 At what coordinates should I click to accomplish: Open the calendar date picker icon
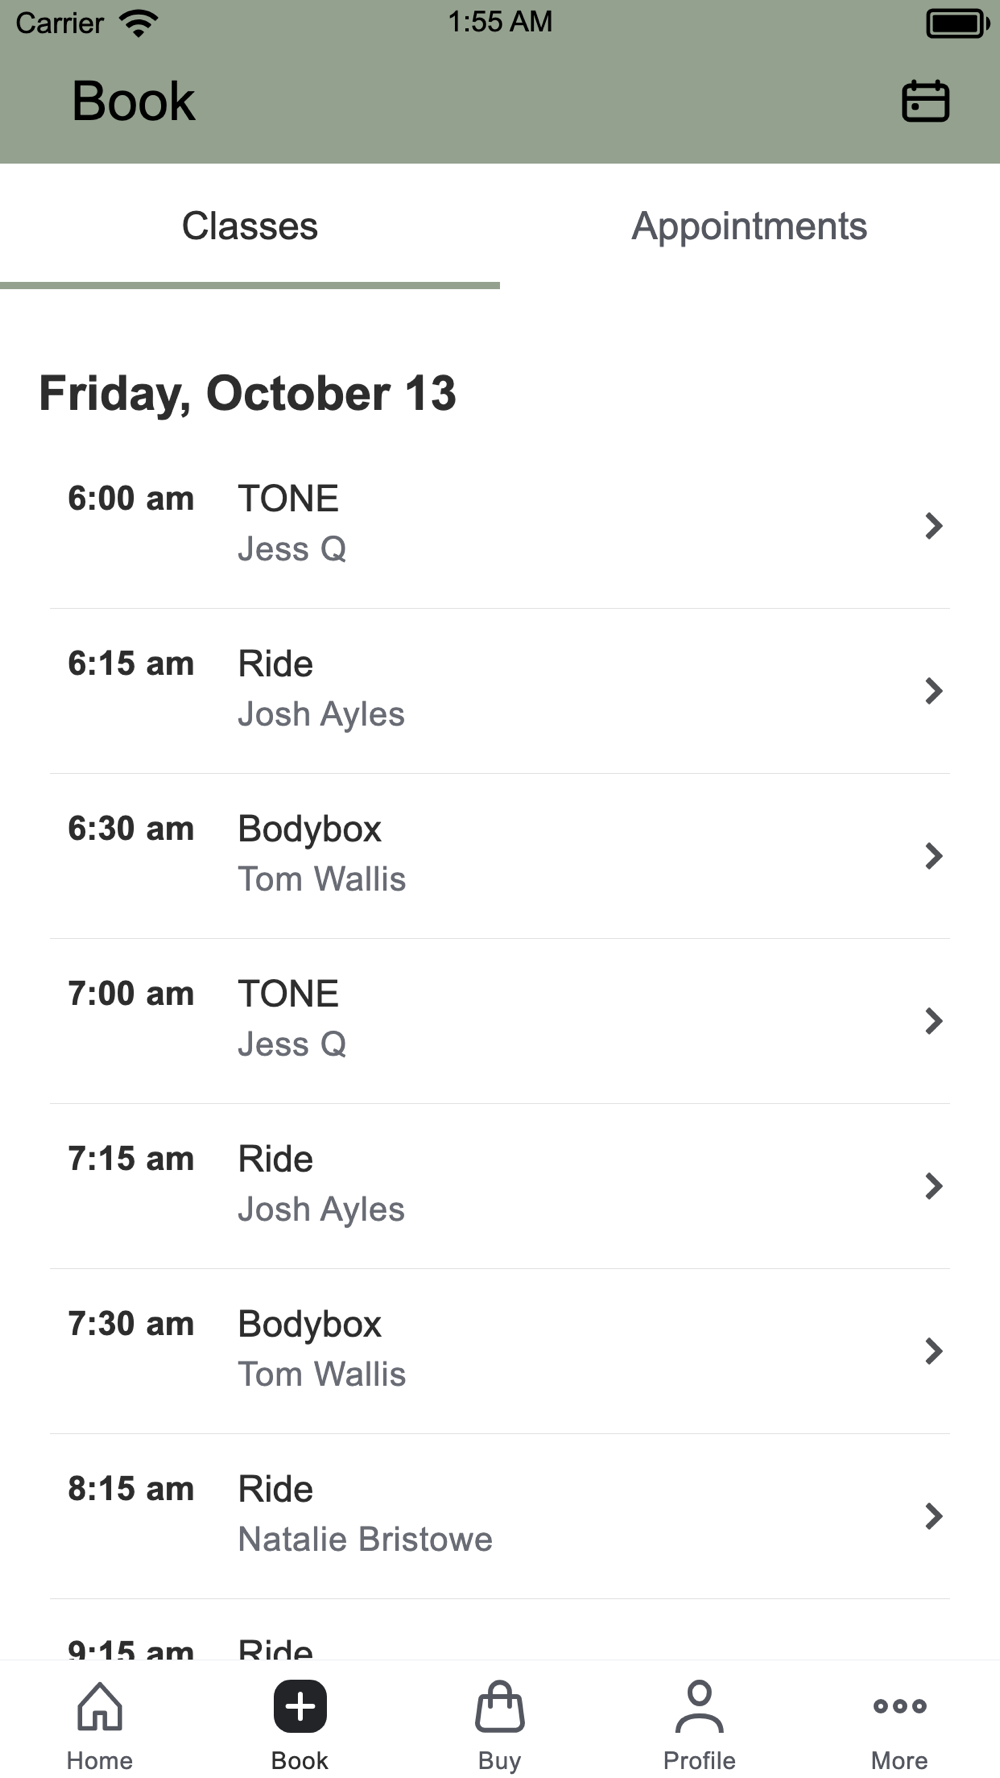925,101
